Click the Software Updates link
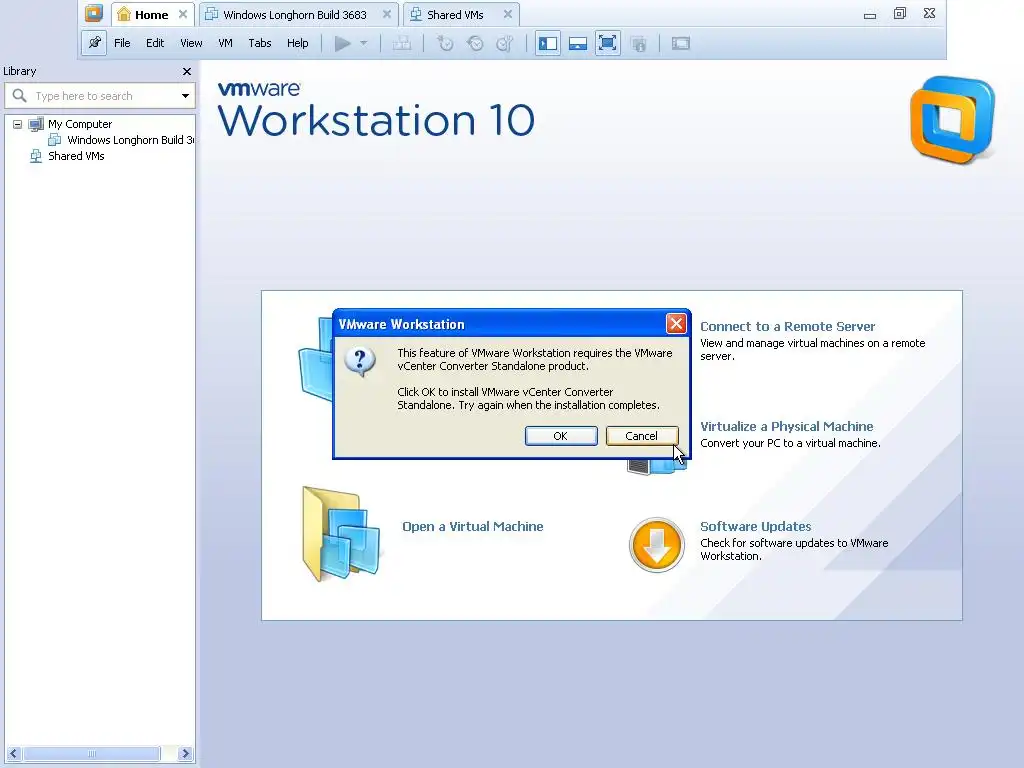 point(756,526)
